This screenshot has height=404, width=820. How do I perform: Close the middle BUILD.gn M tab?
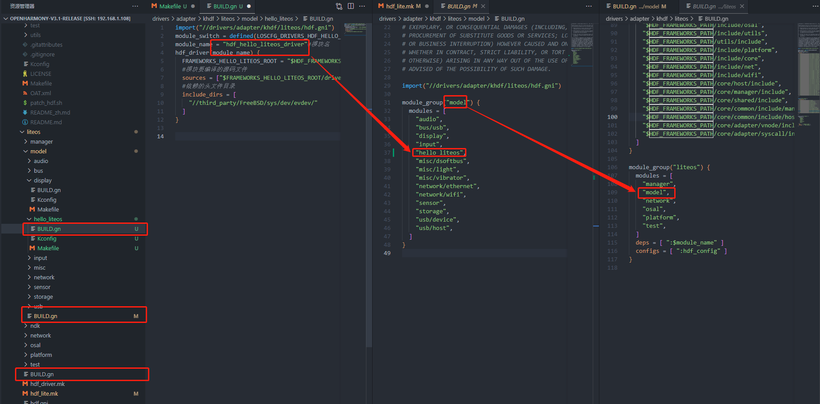483,6
